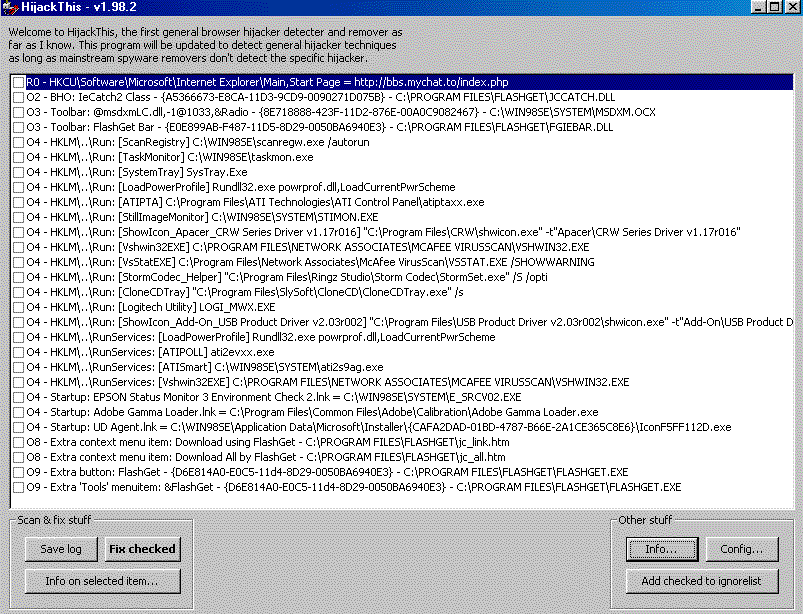Check the O9 Extra 'Tools' menuitem FlashGet checkbox
This screenshot has height=614, width=803.
(18, 488)
